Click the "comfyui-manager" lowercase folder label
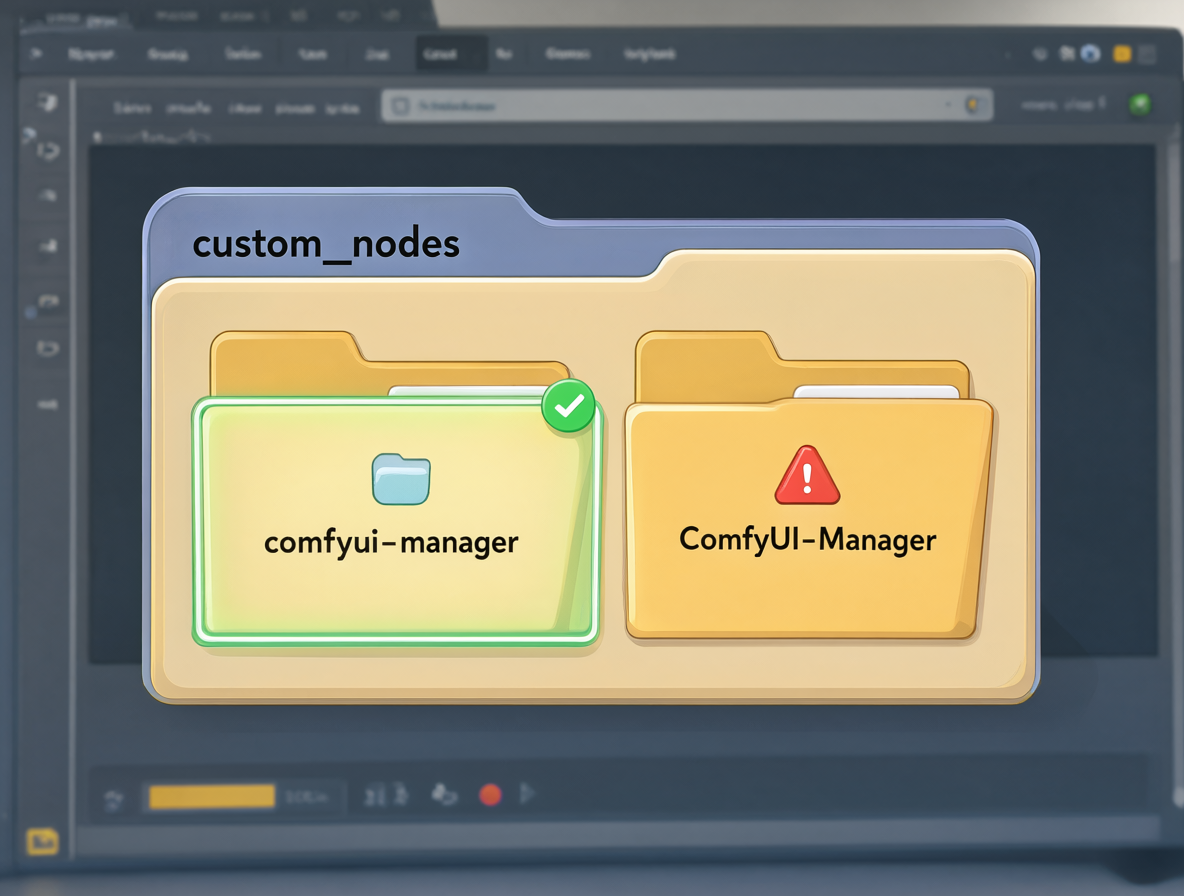The image size is (1184, 896). 391,543
